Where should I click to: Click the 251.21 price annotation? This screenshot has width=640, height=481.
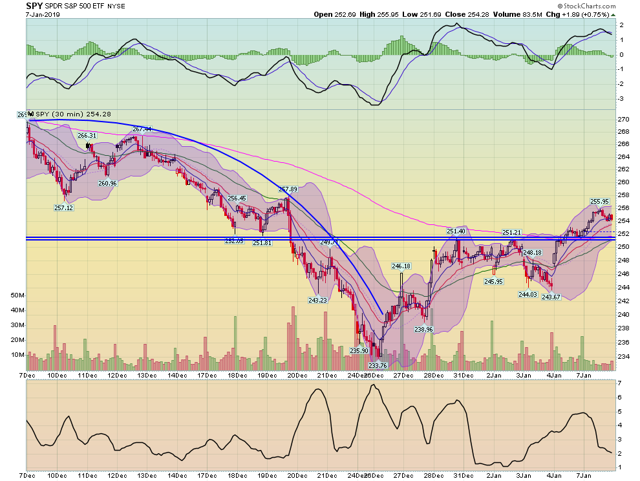(x=511, y=232)
